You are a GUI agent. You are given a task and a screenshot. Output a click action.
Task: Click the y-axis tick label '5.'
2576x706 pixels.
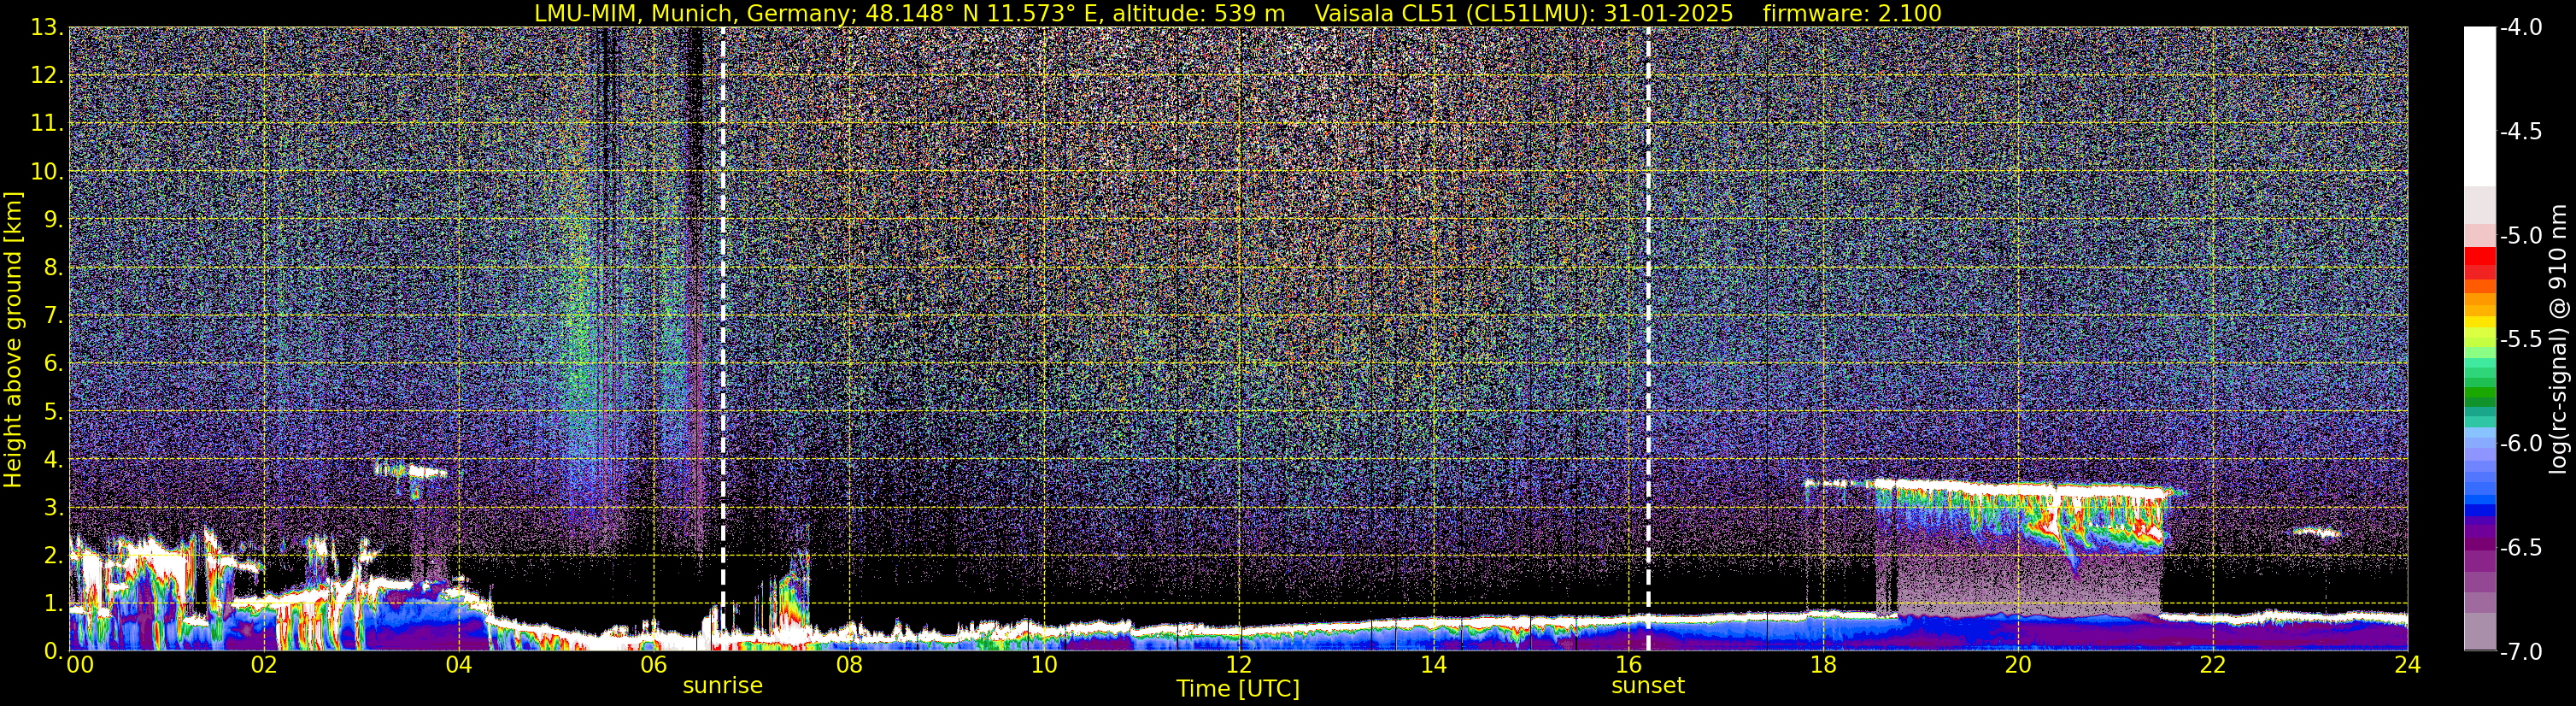[x=54, y=411]
